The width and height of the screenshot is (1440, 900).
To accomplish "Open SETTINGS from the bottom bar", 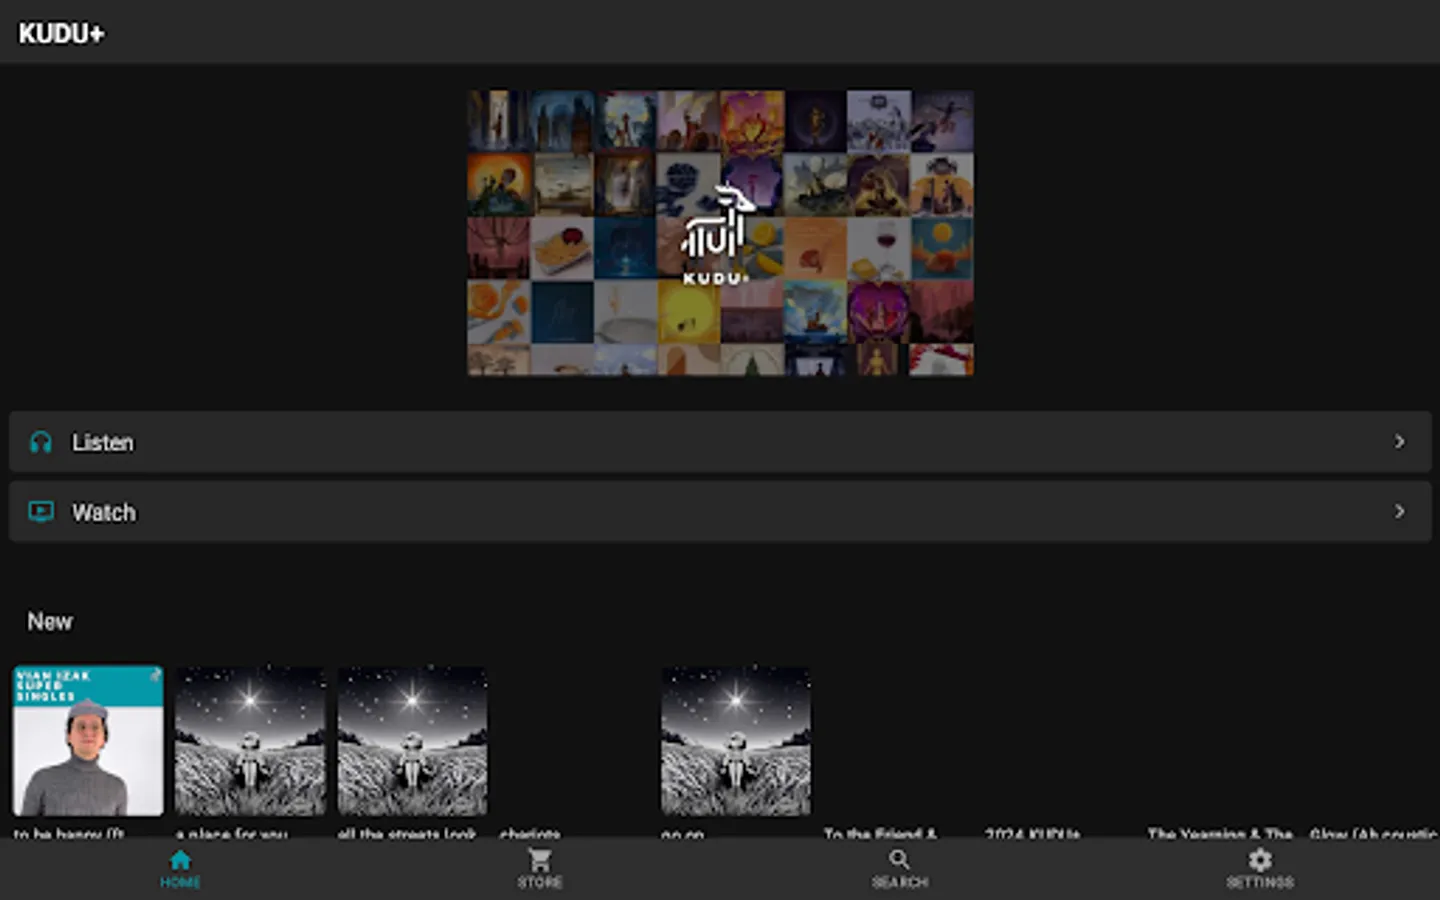I will click(x=1259, y=868).
